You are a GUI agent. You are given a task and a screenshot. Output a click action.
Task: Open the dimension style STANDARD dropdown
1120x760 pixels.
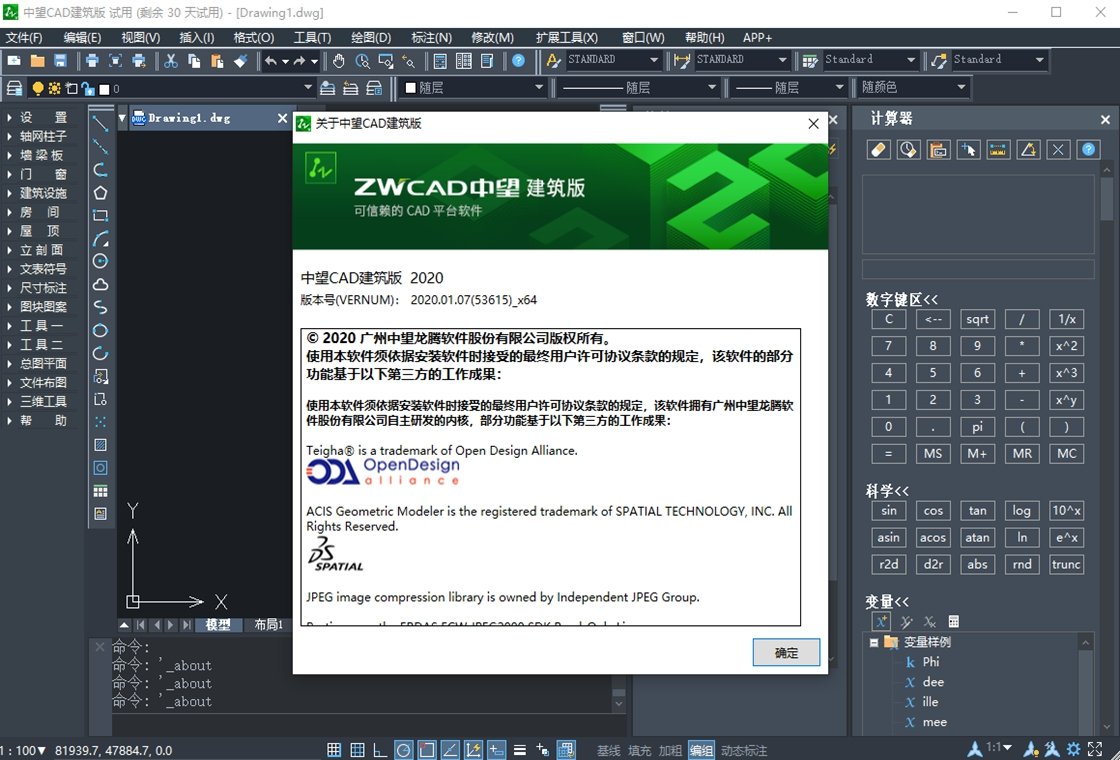point(742,60)
